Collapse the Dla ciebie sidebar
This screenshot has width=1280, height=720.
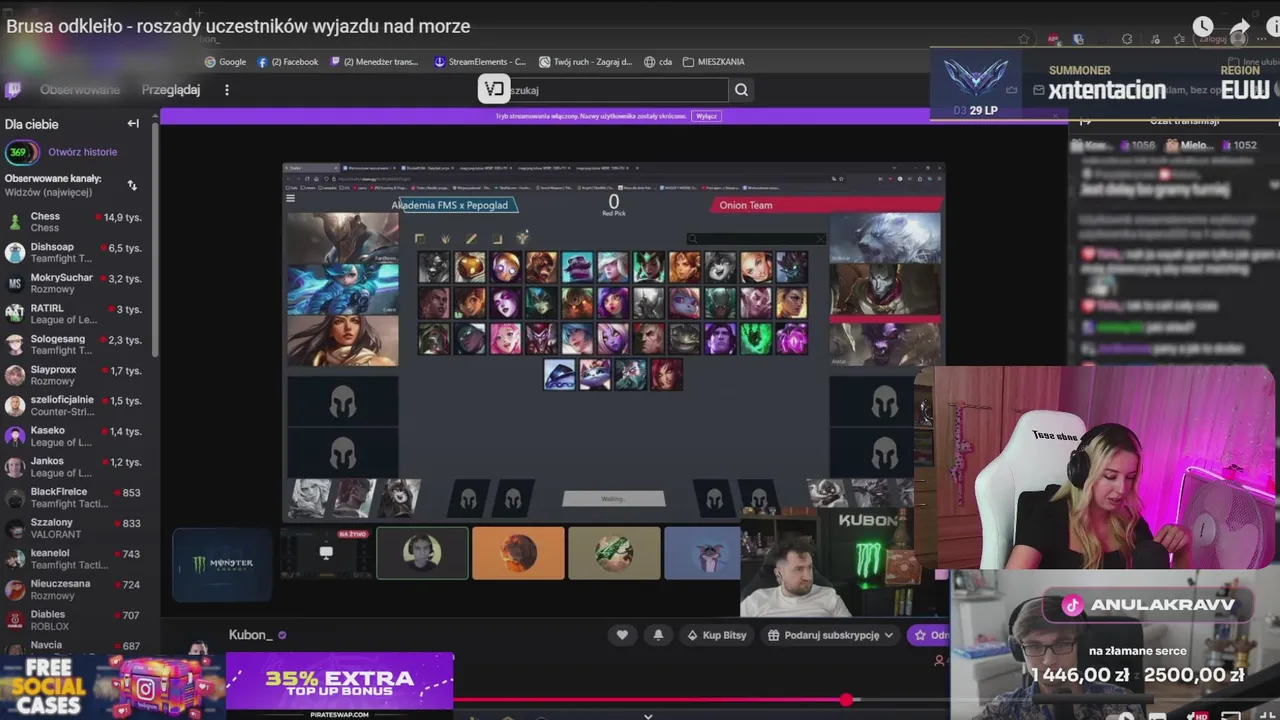133,124
